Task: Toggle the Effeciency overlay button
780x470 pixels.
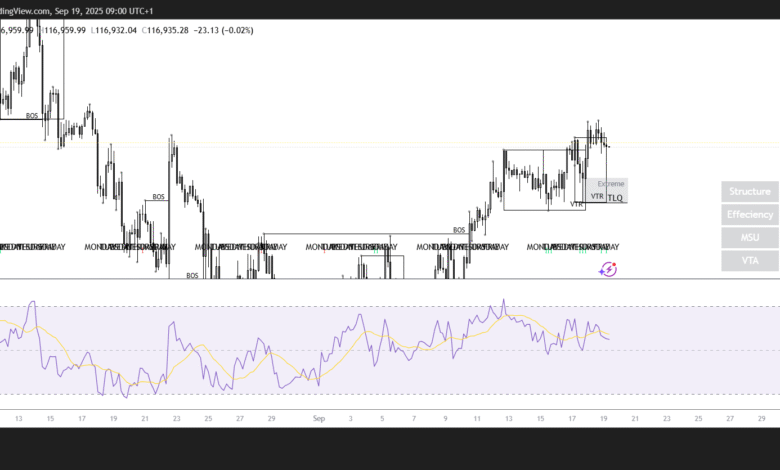Action: pos(749,214)
